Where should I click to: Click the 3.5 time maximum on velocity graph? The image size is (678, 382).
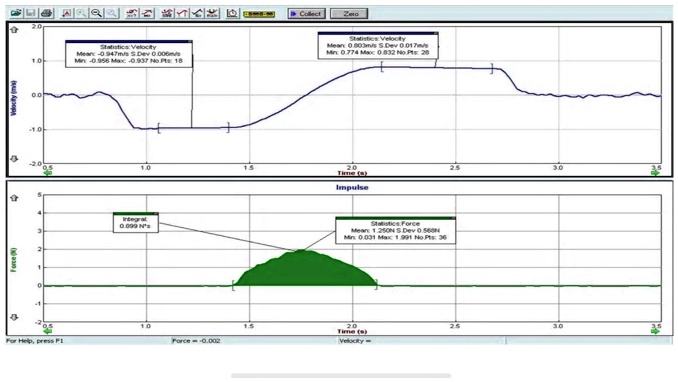tap(656, 167)
